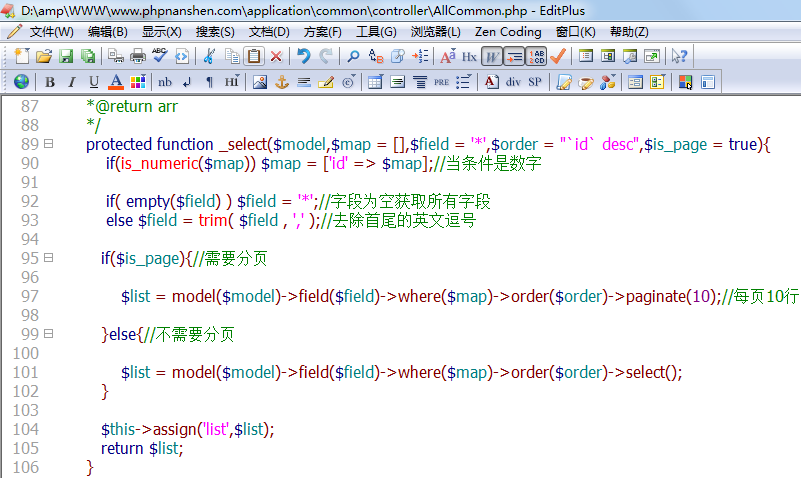801x478 pixels.
Task: Click the Go to Line icon
Action: (420, 56)
